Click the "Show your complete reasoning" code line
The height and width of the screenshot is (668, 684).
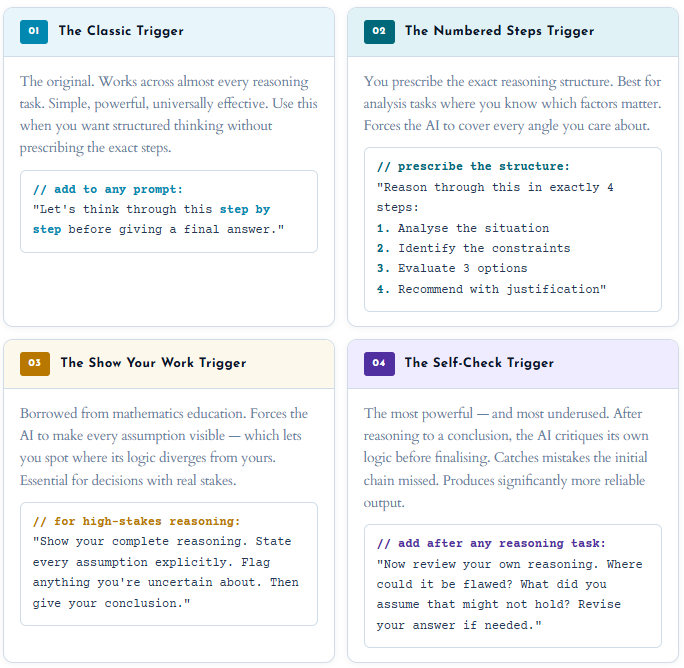point(162,541)
